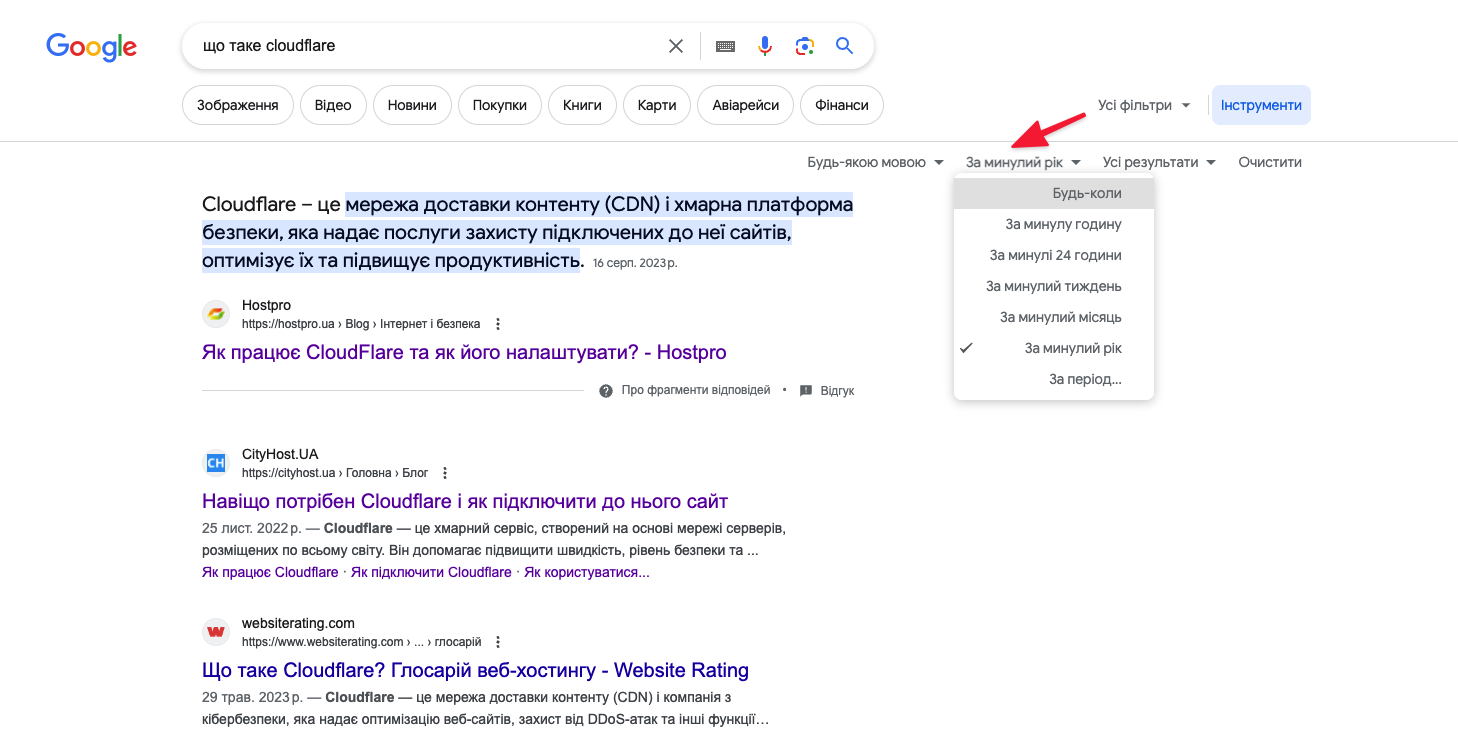Open the Фінанси filter chip
Image resolution: width=1458 pixels, height=753 pixels.
coord(842,105)
